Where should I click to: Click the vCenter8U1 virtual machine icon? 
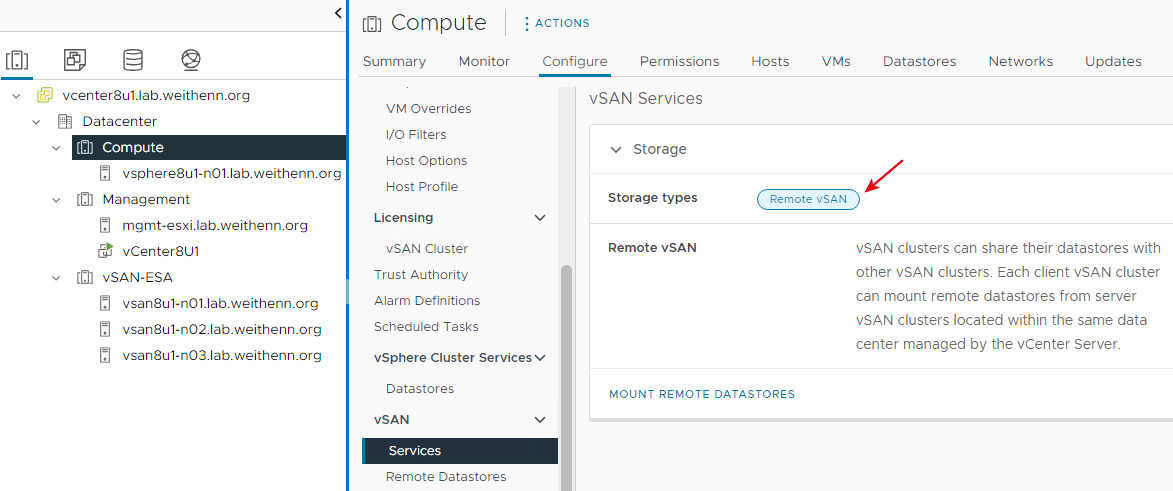pyautogui.click(x=105, y=251)
